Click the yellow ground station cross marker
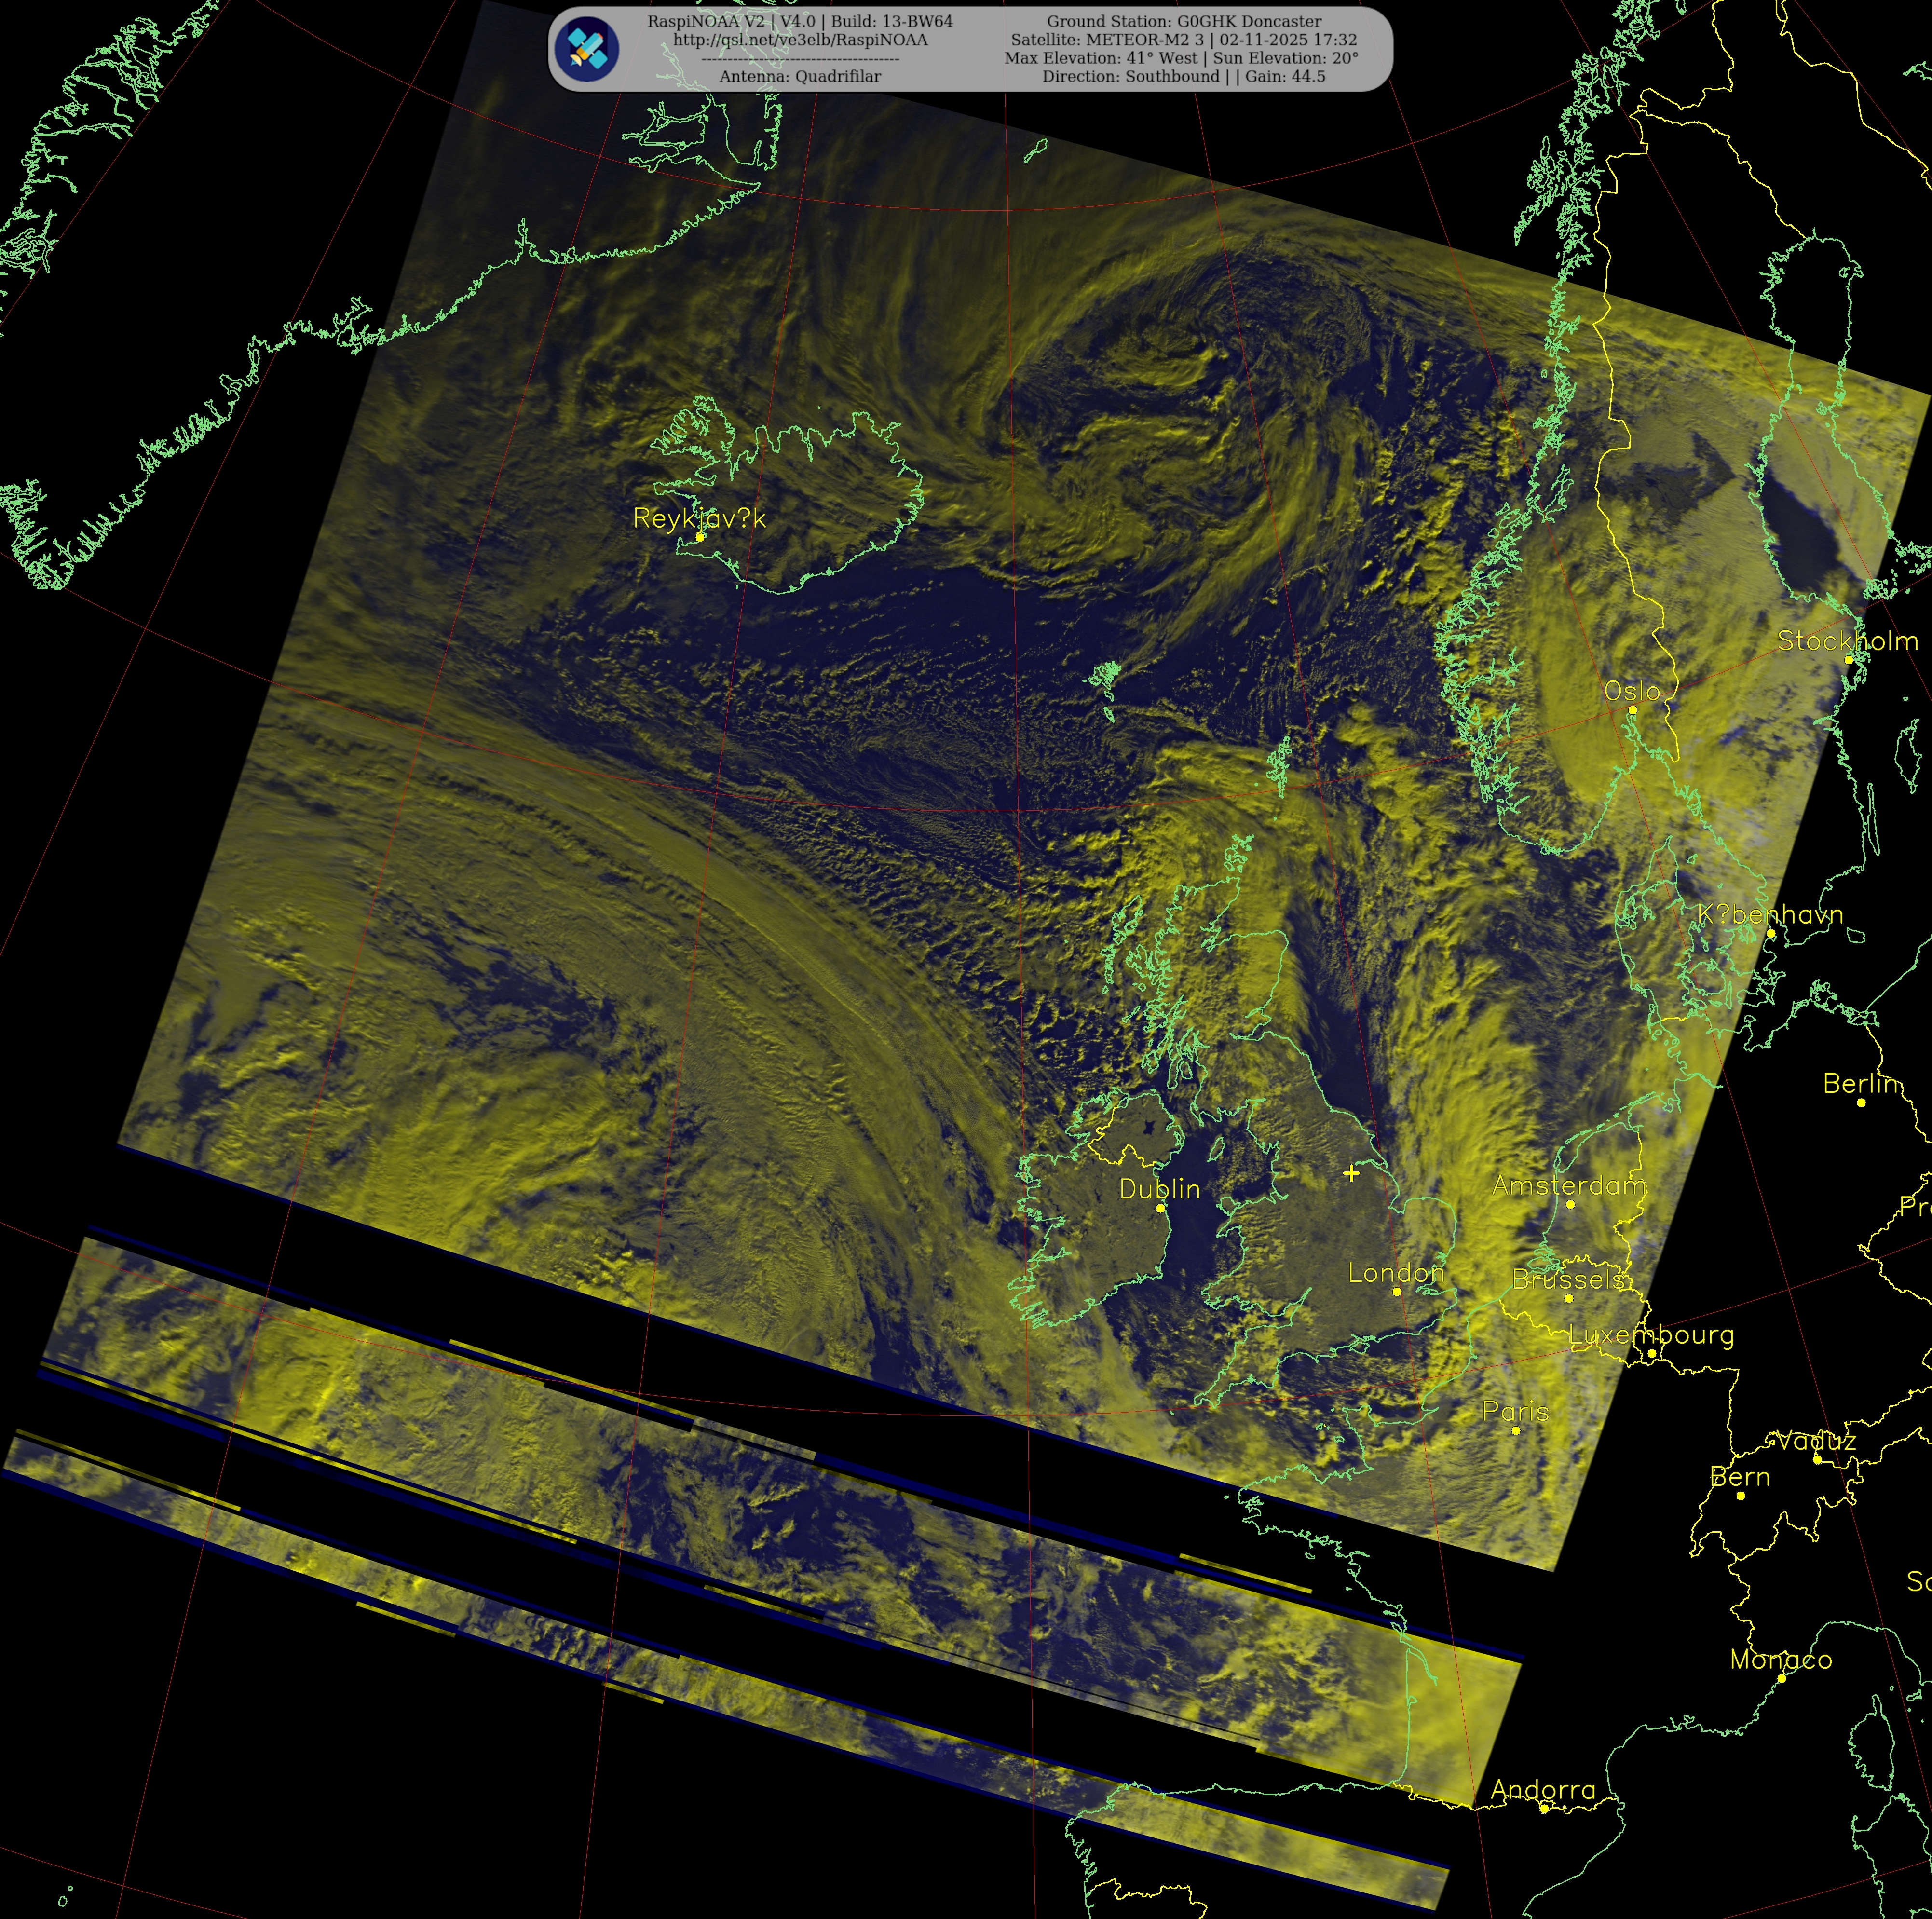Screen dimensions: 1932x1919 pos(1351,1173)
